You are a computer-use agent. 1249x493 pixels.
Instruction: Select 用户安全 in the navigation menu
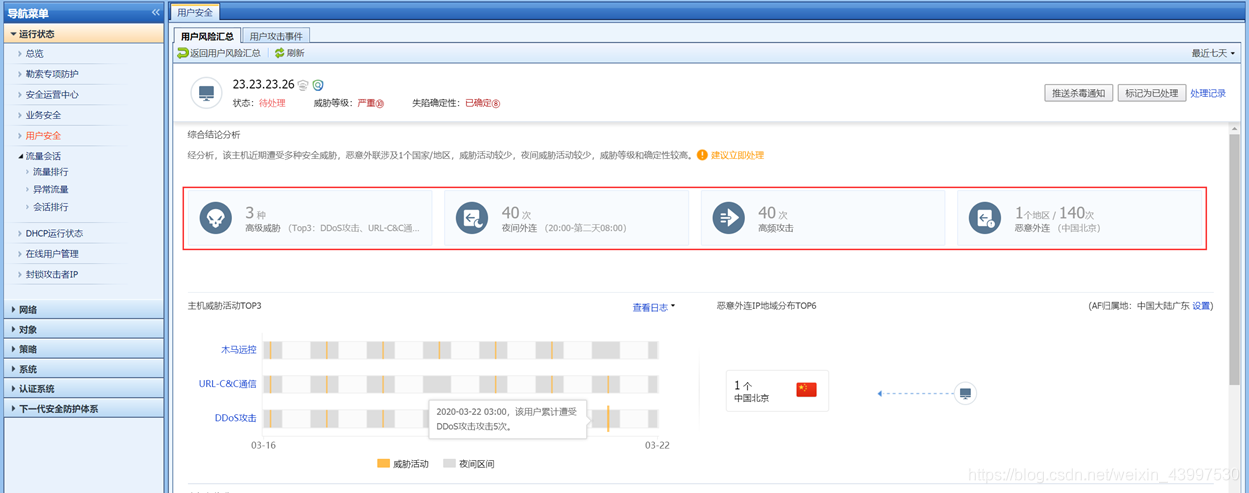pos(43,135)
